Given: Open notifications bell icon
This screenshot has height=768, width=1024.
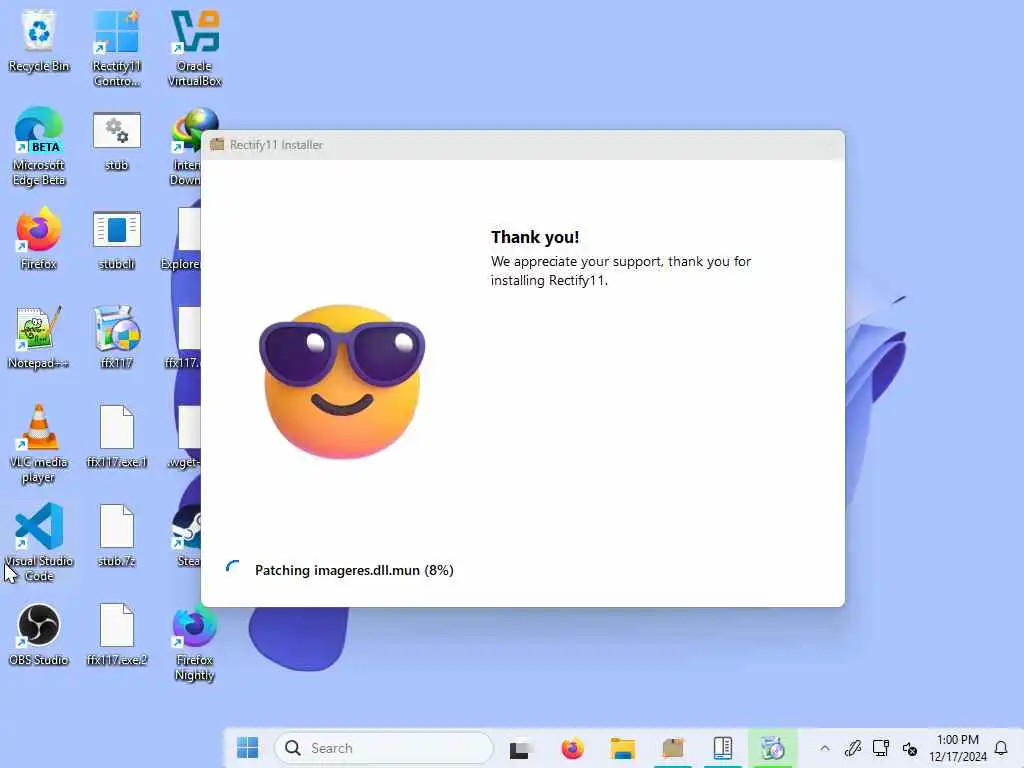Looking at the screenshot, I should click(x=1001, y=748).
